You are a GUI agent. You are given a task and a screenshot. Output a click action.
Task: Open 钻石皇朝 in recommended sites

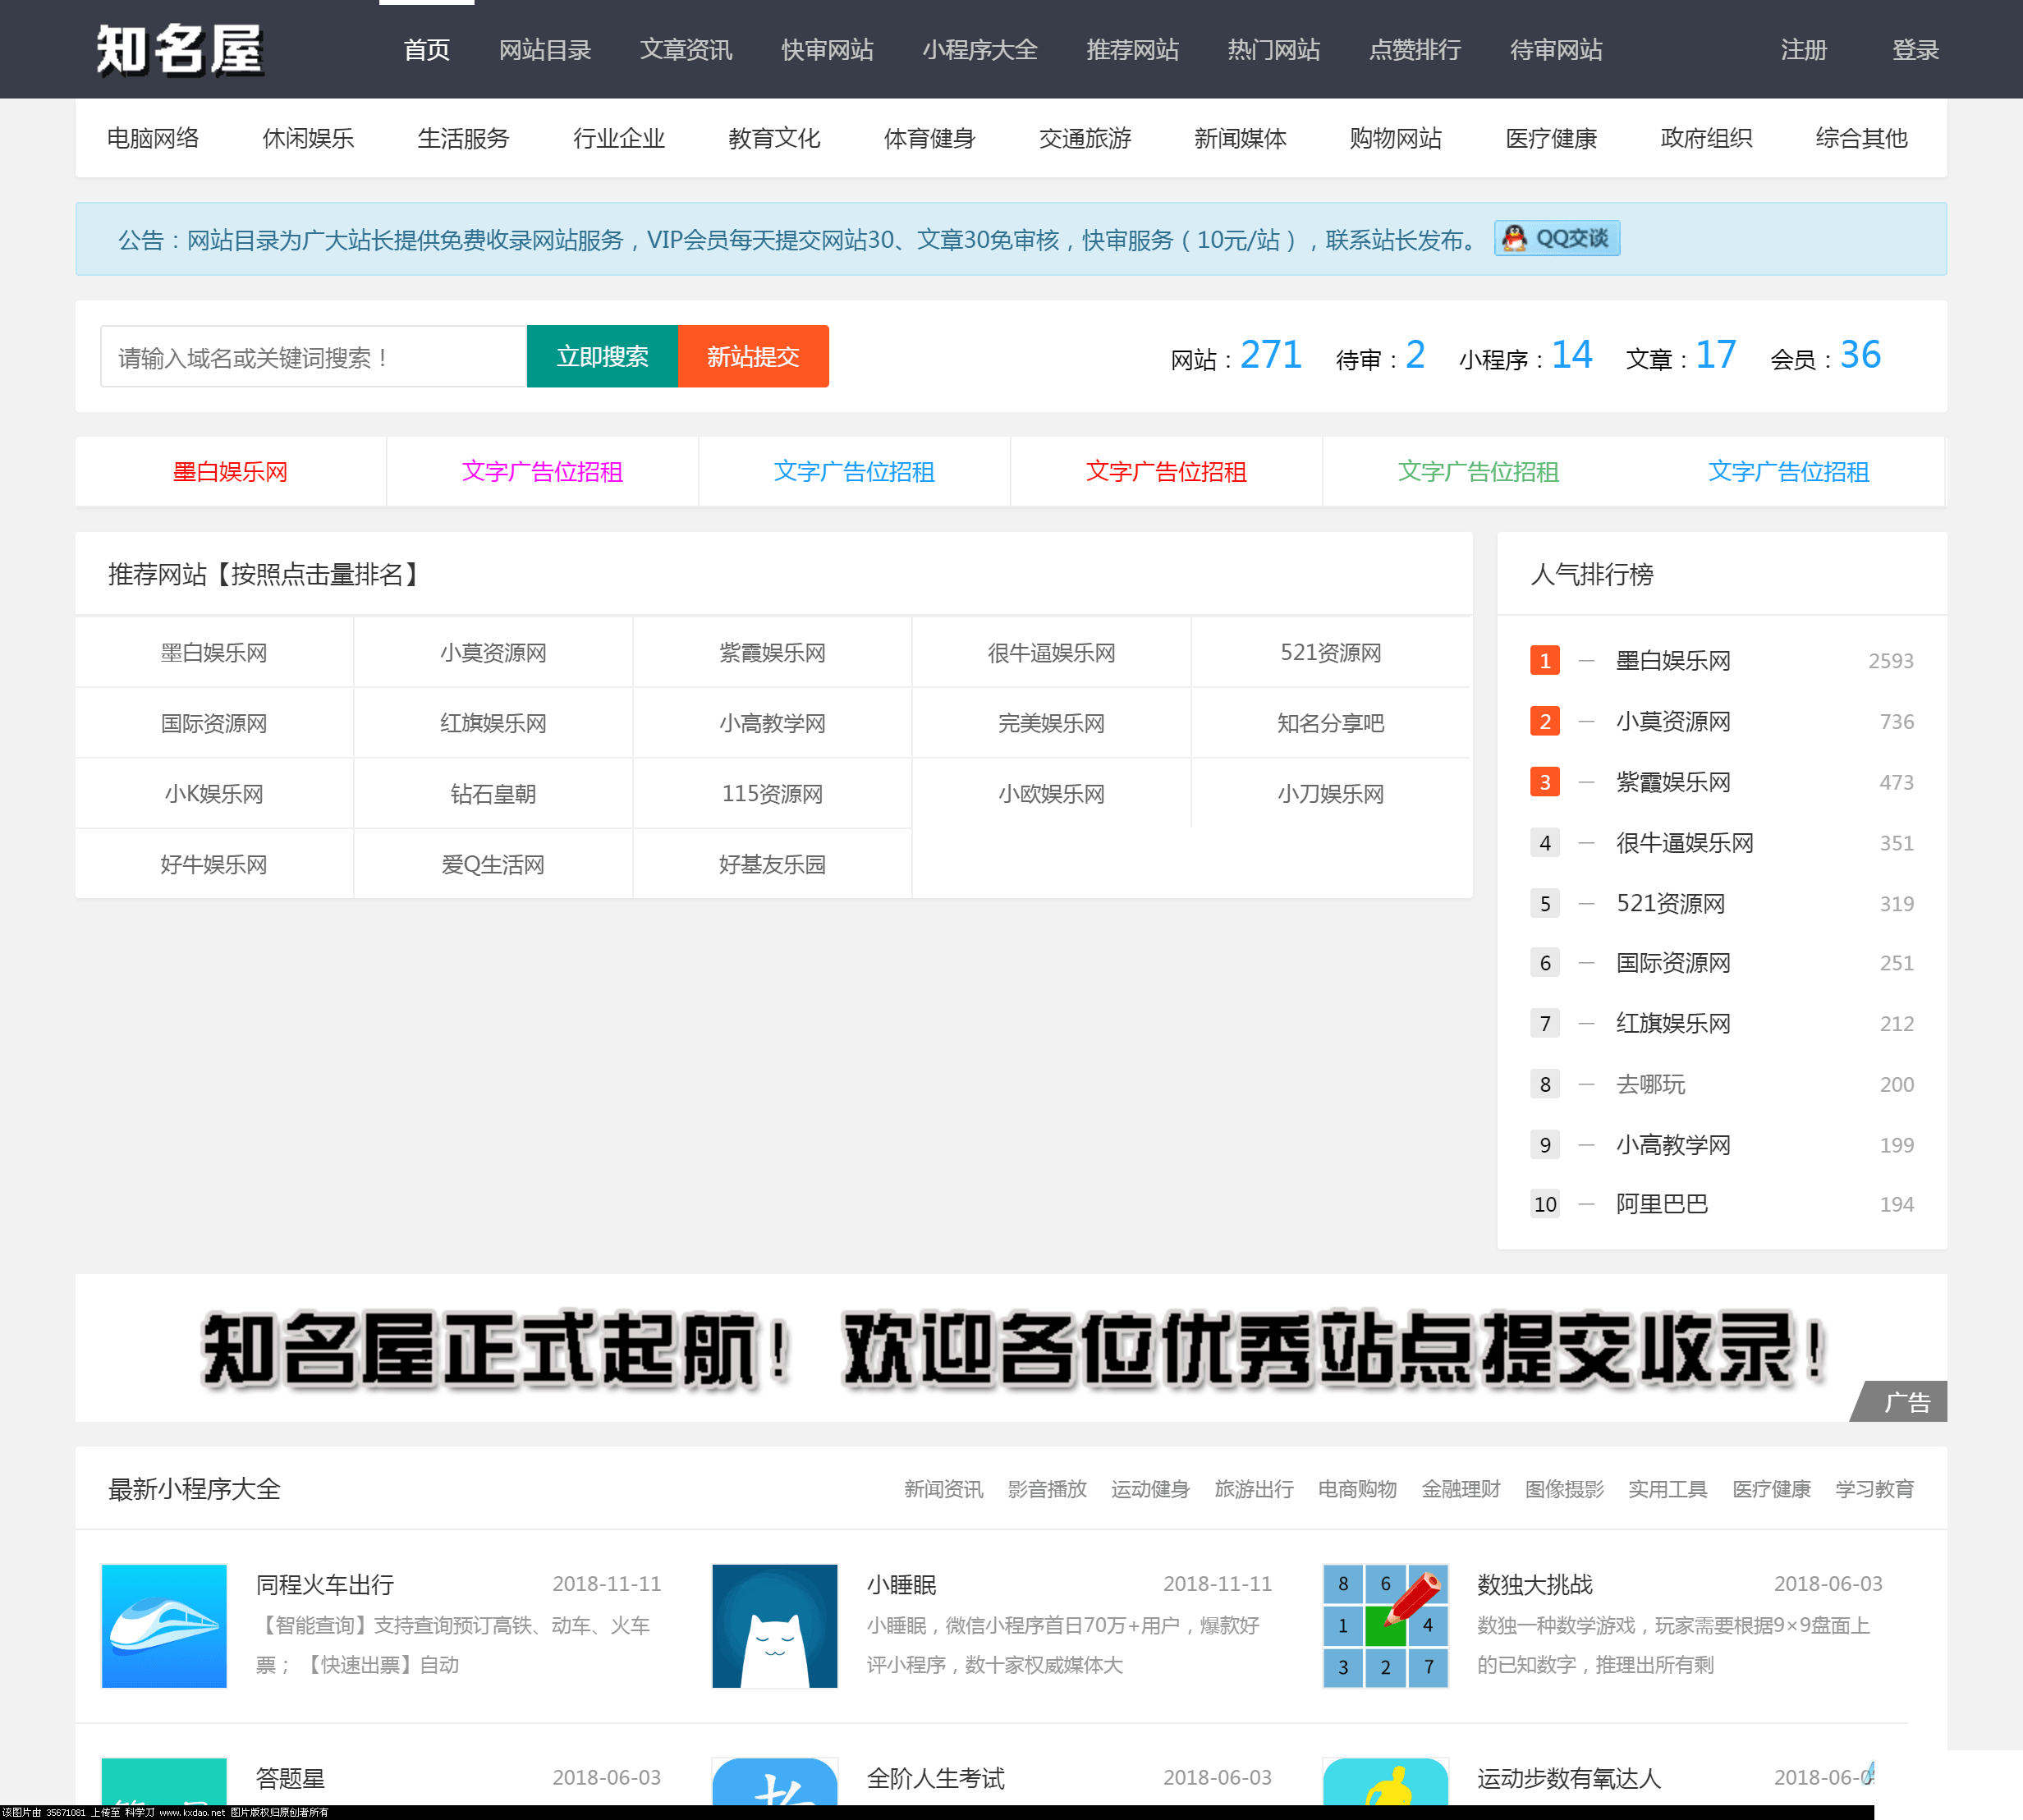pos(493,794)
